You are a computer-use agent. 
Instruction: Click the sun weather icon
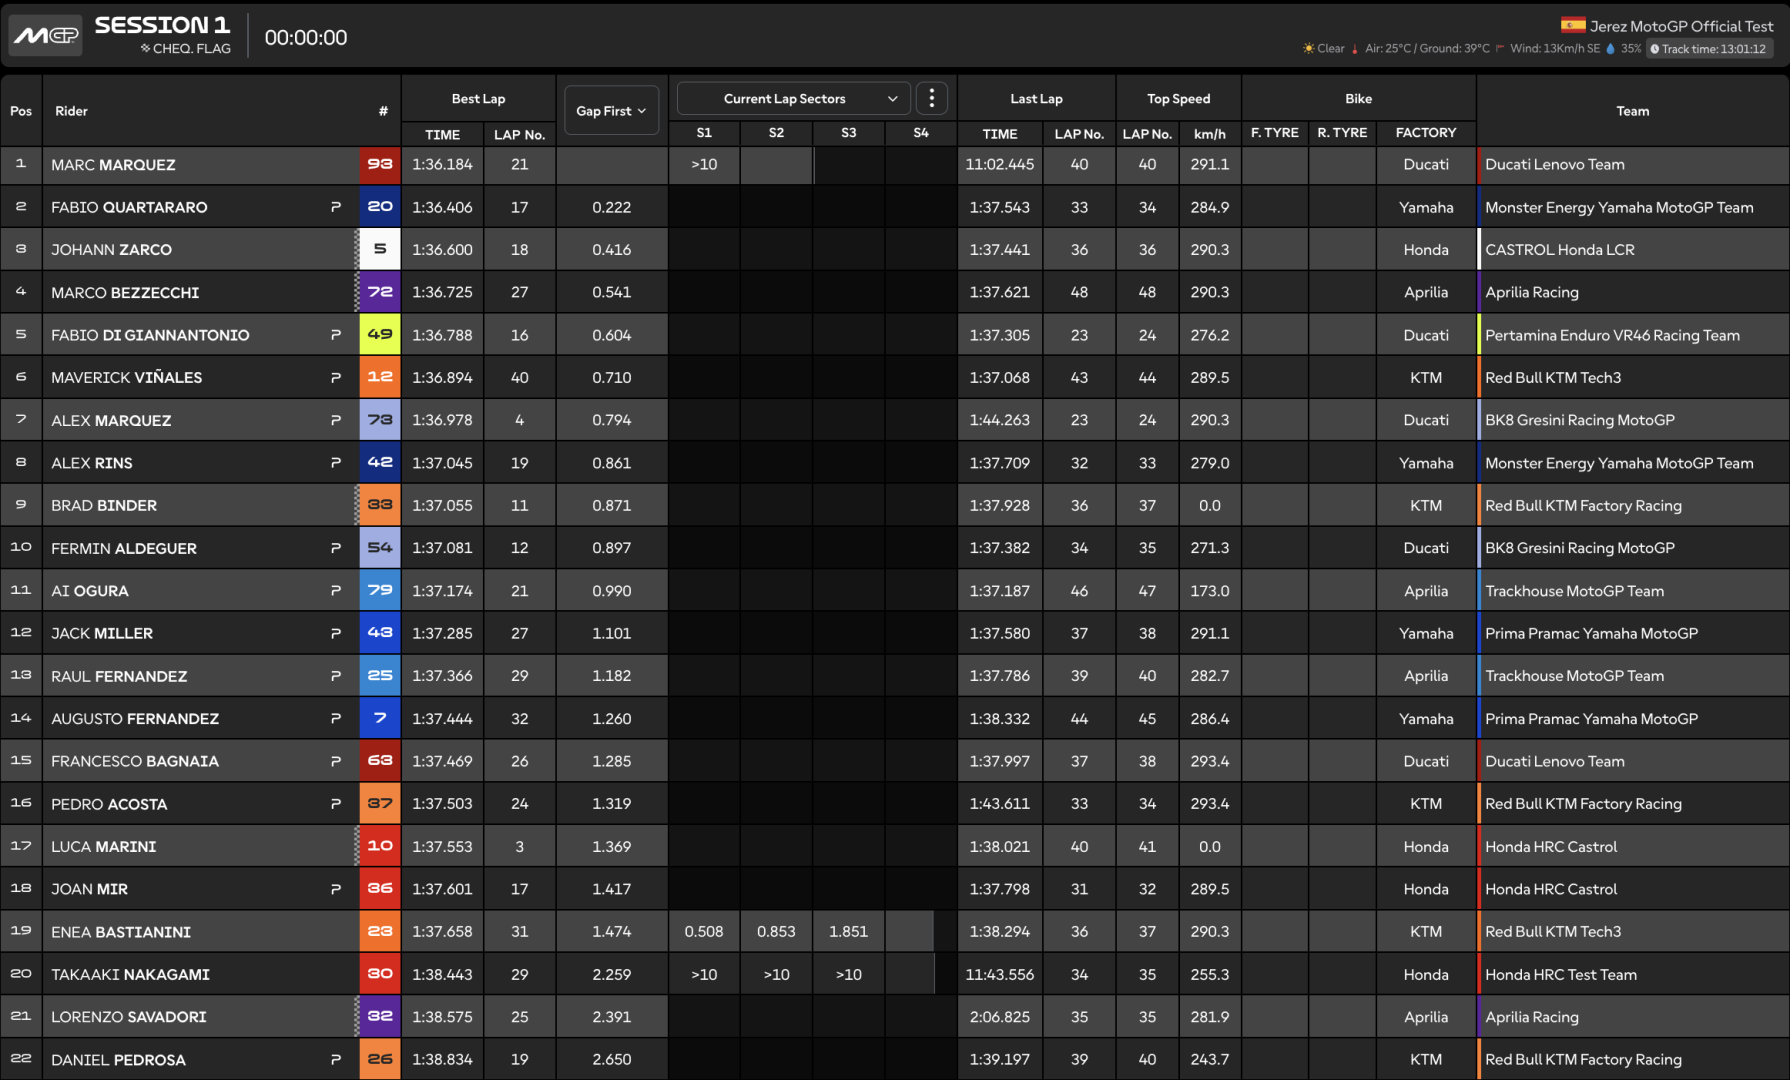1308,48
